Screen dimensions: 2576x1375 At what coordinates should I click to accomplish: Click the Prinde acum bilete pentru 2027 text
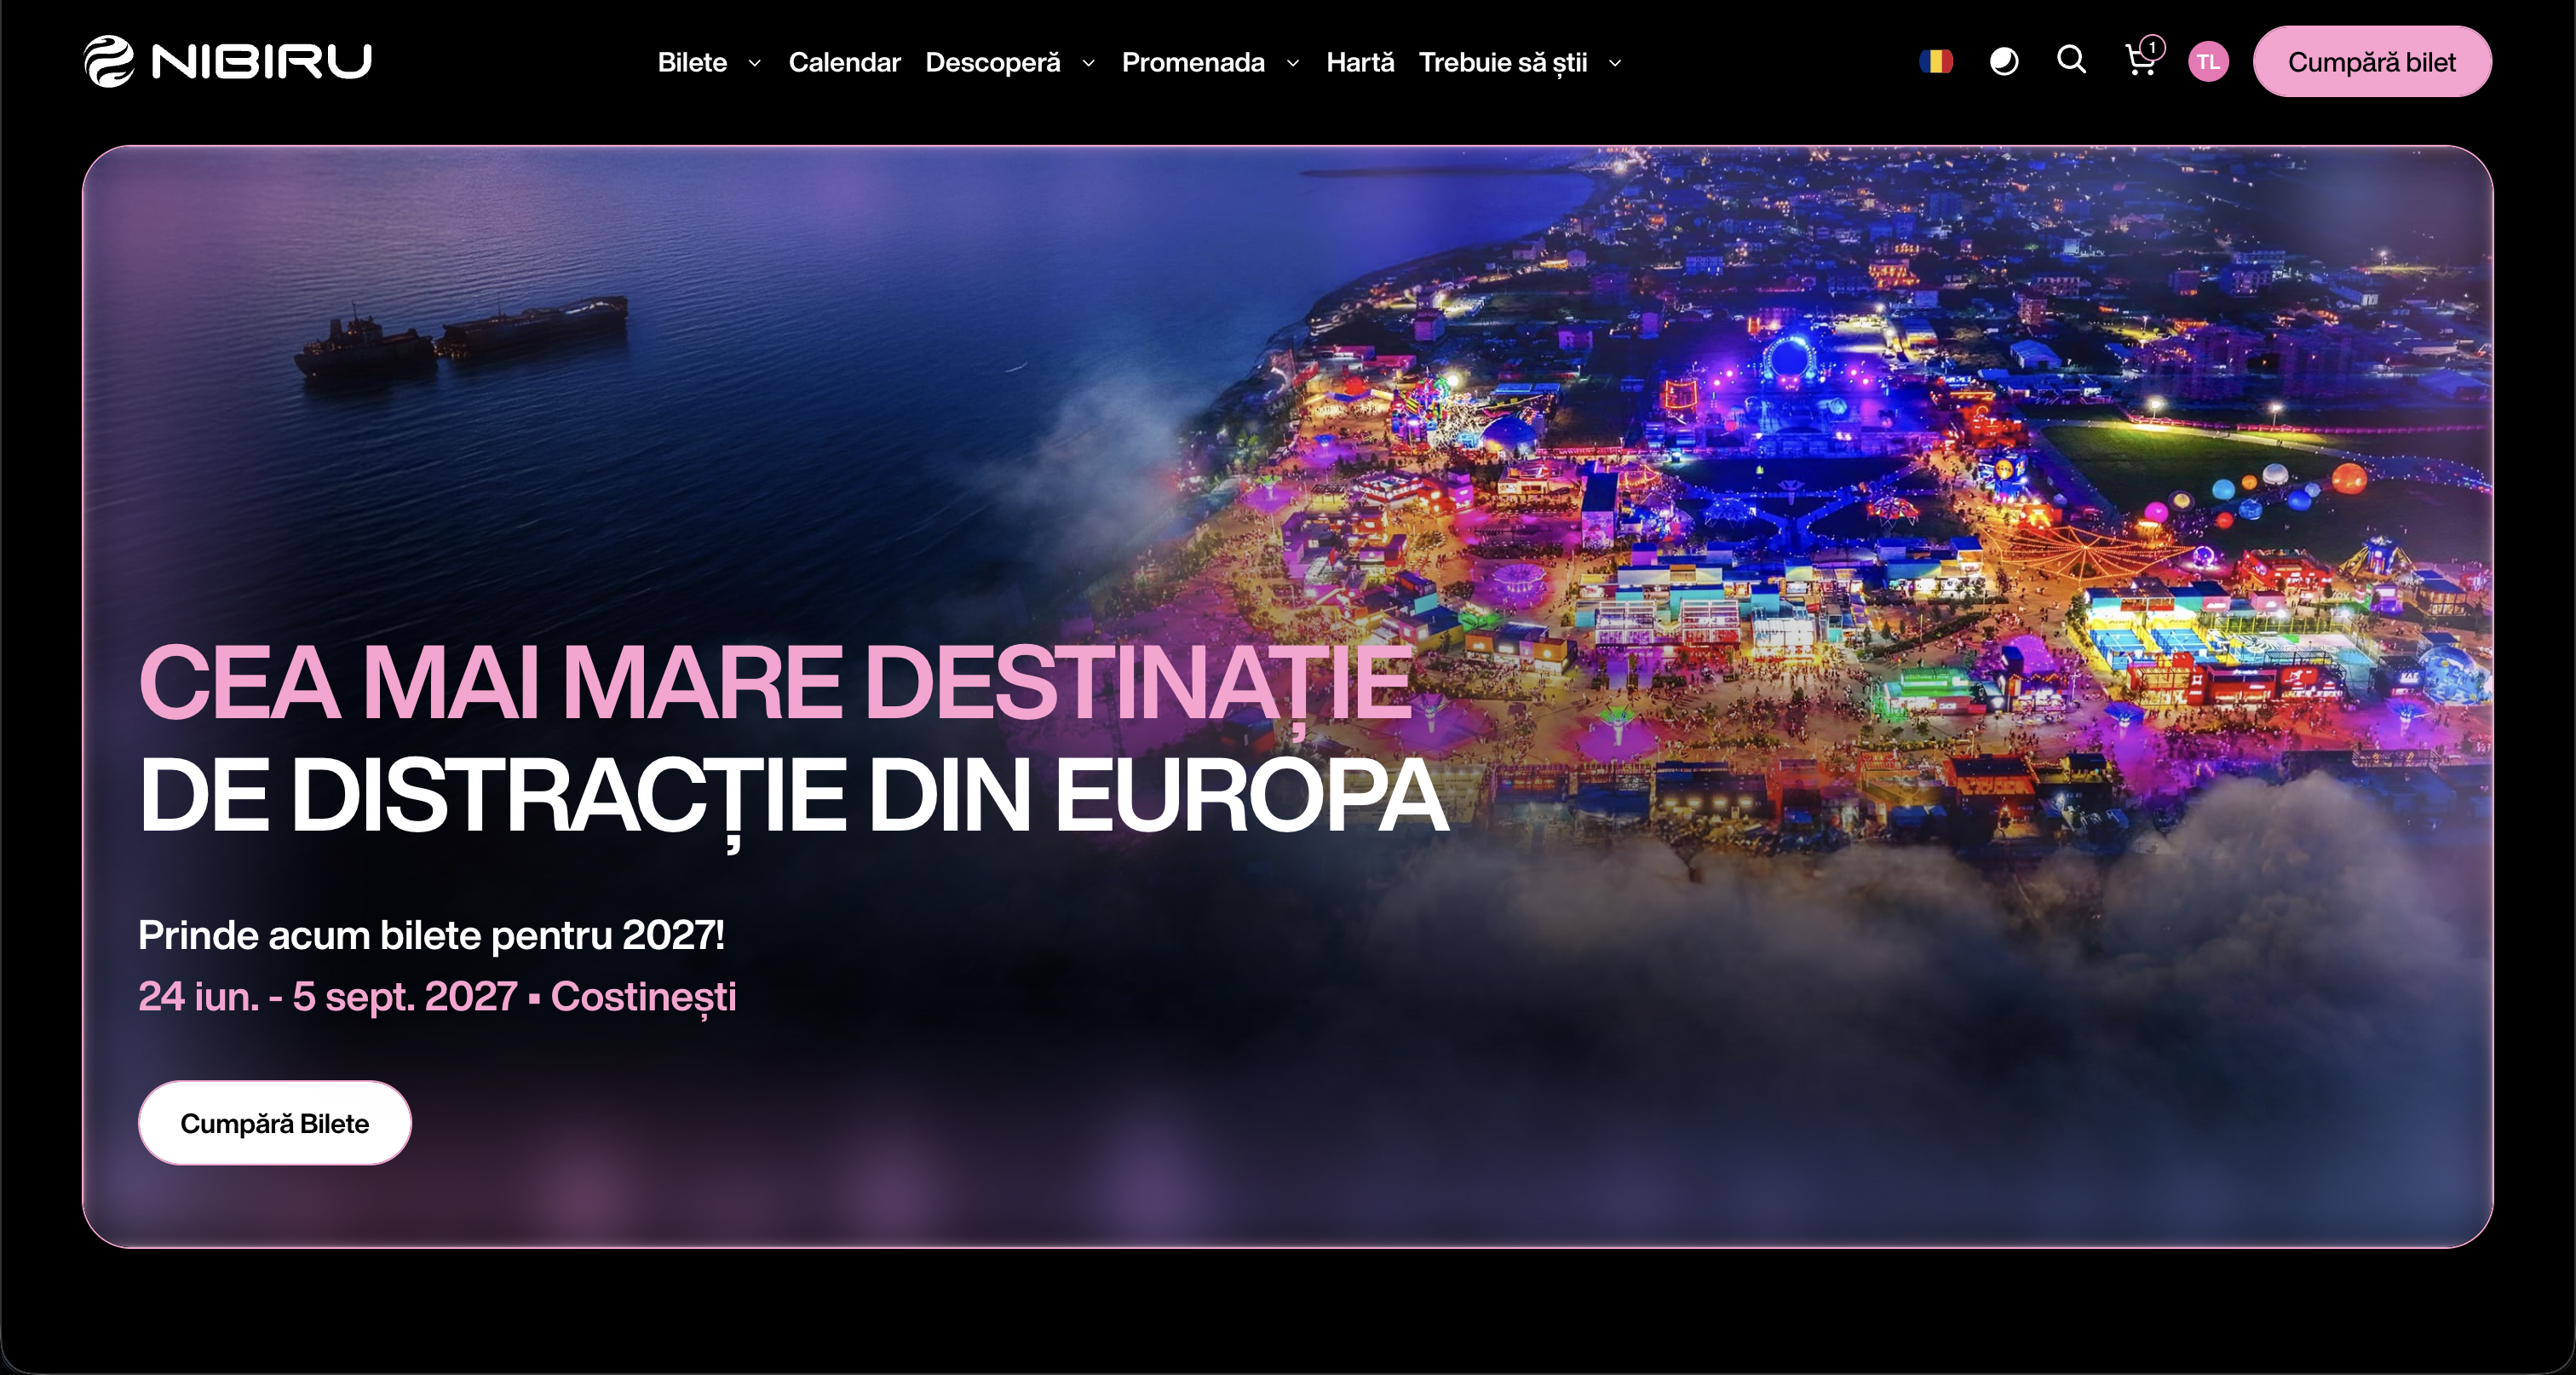click(431, 935)
